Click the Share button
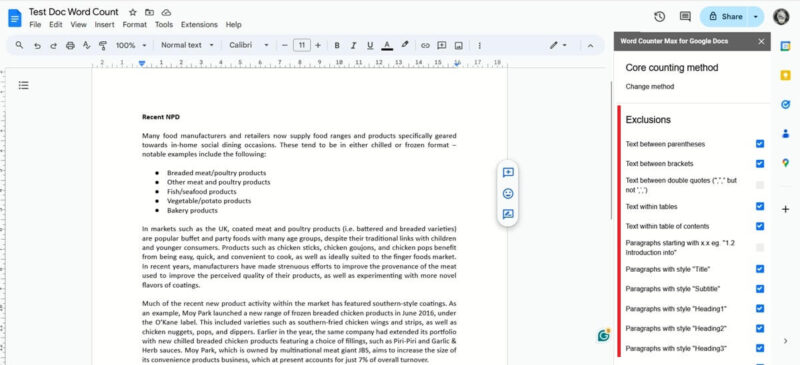This screenshot has width=800, height=365. pyautogui.click(x=724, y=17)
